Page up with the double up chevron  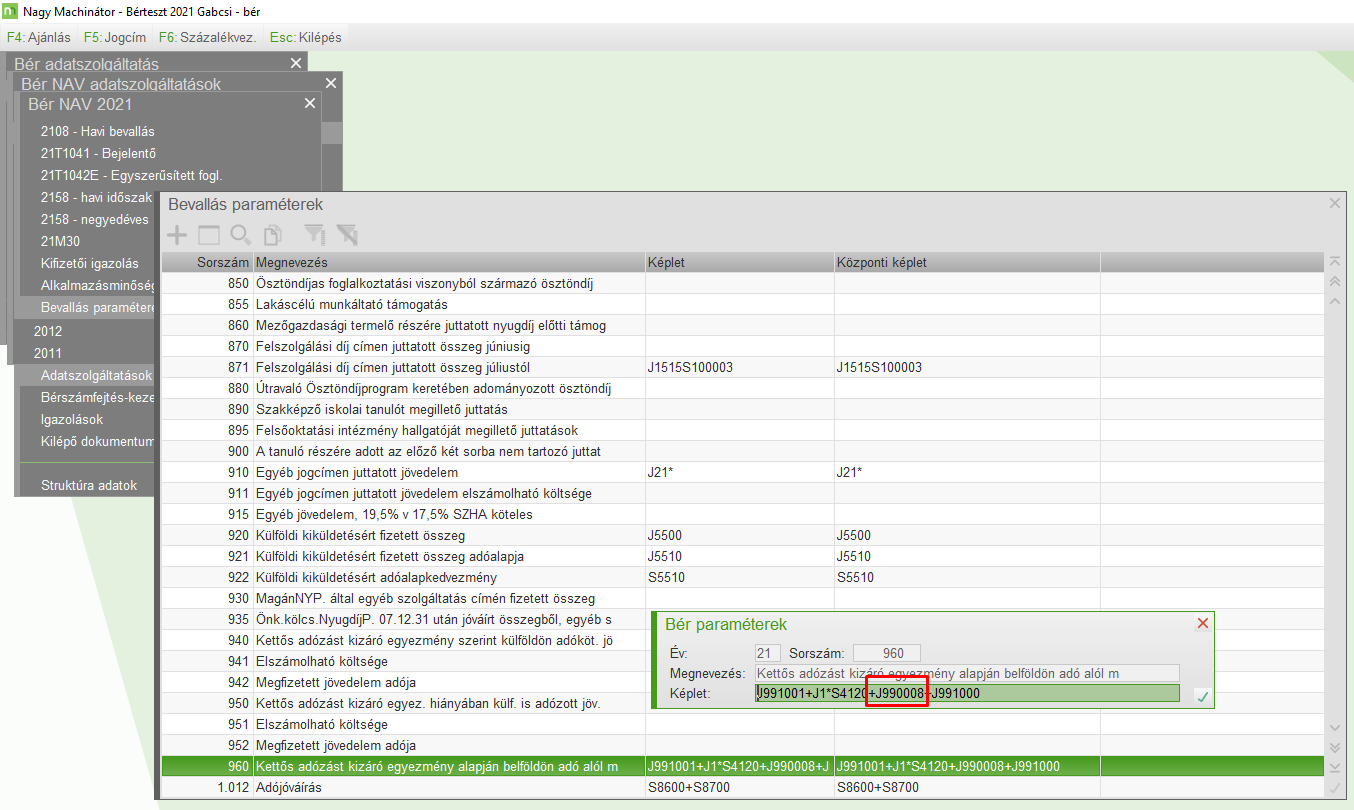[1333, 281]
